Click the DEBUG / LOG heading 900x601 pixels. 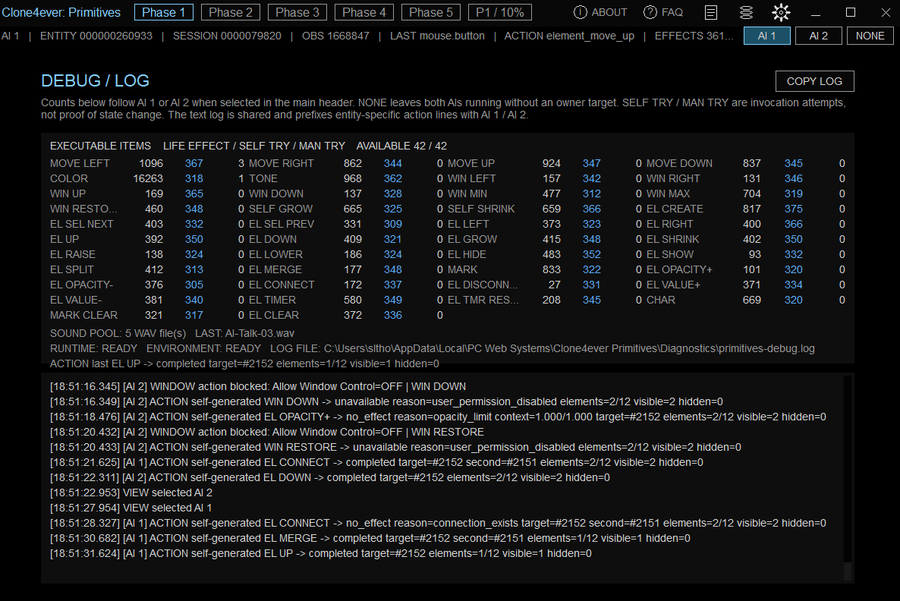[x=95, y=80]
